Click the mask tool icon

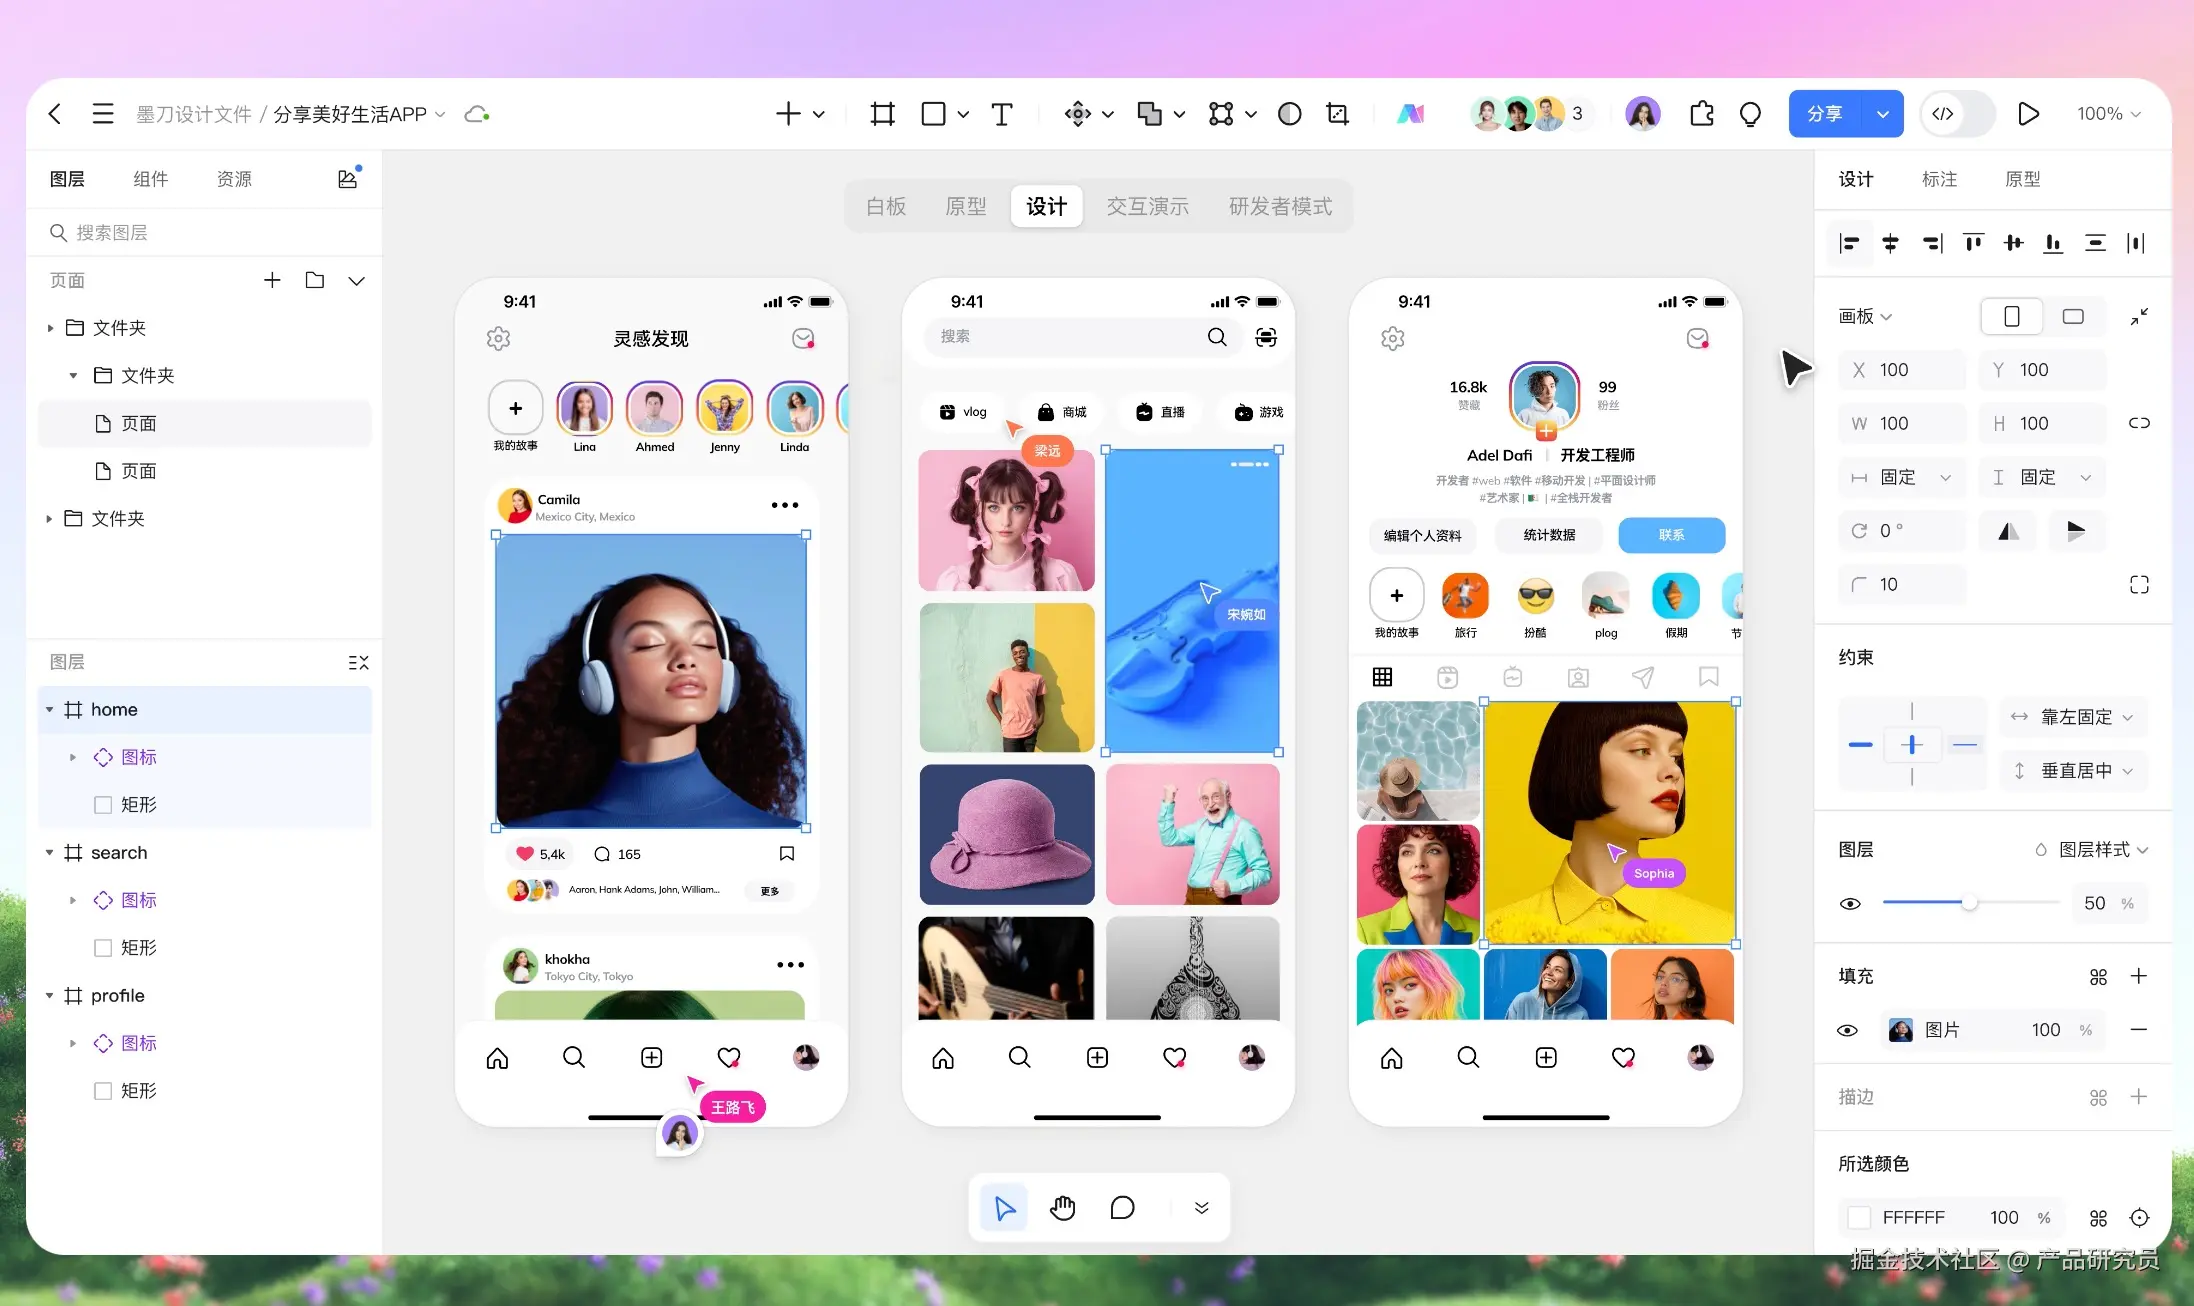tap(1290, 114)
